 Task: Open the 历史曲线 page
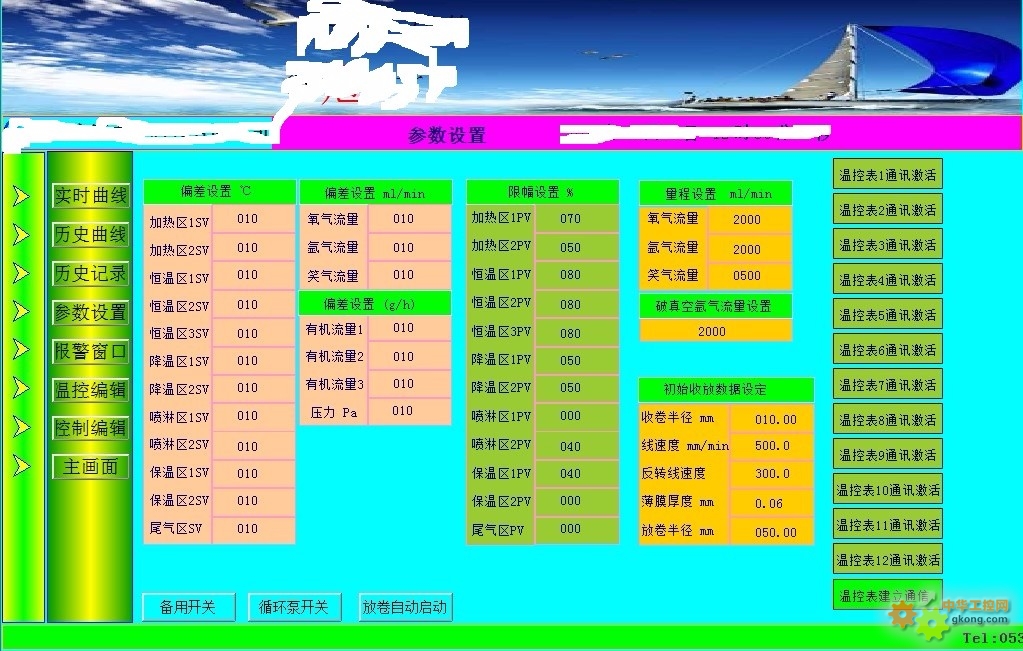pyautogui.click(x=91, y=234)
